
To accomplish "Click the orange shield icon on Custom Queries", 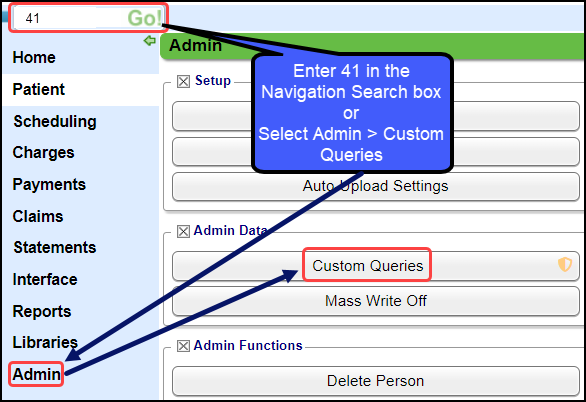I will point(565,265).
